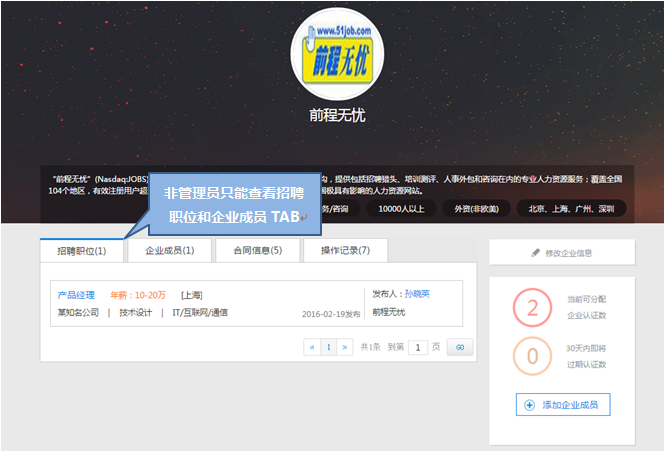664x451 pixels.
Task: Switch to the 企业成员(1) tab
Action: coord(170,251)
